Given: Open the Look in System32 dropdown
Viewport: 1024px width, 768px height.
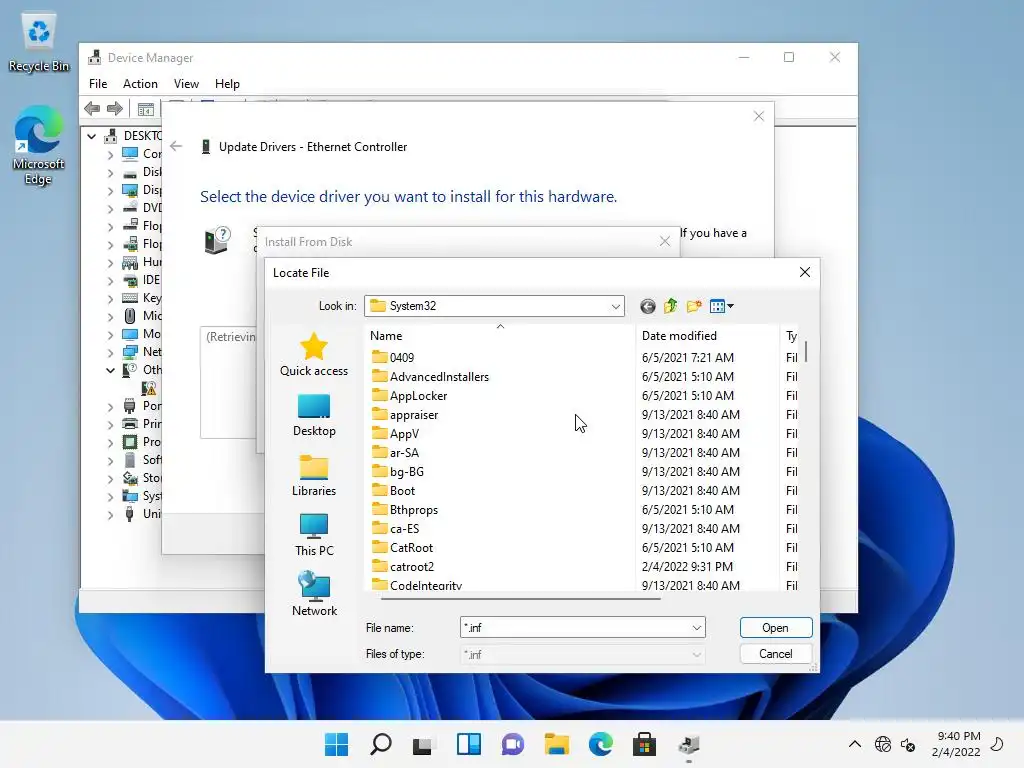Looking at the screenshot, I should 615,306.
